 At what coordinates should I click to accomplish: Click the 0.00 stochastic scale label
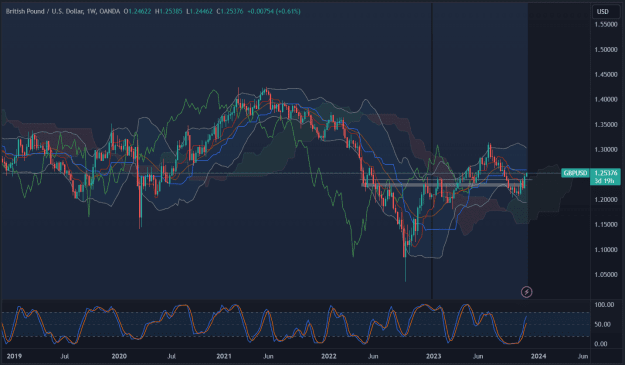(x=601, y=344)
